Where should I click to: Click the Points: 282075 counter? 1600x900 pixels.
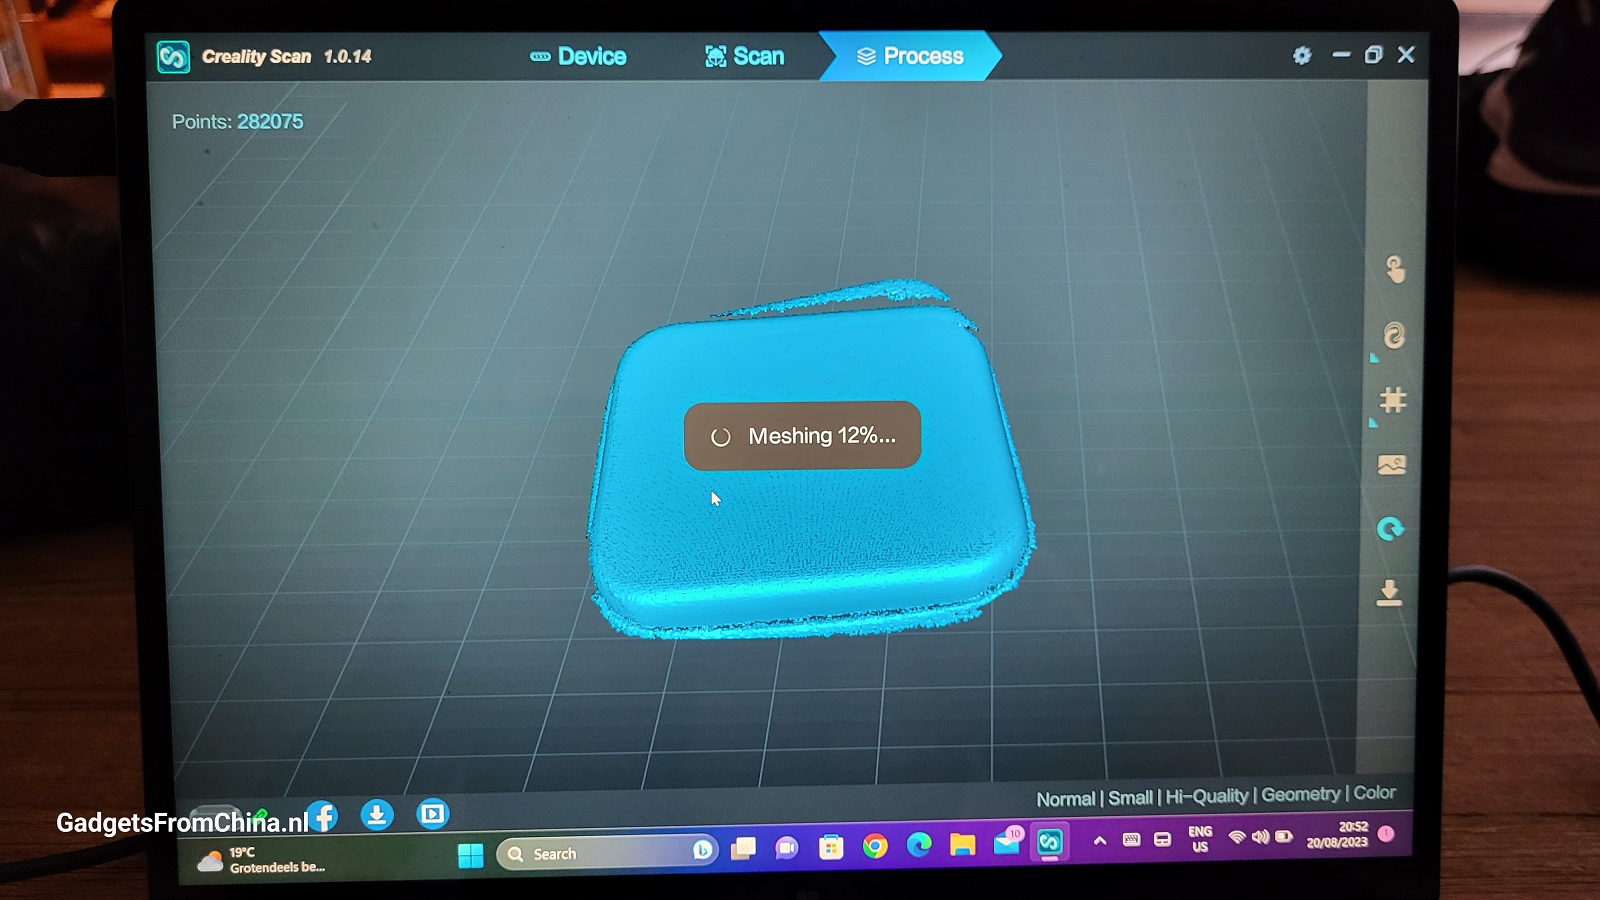[237, 122]
